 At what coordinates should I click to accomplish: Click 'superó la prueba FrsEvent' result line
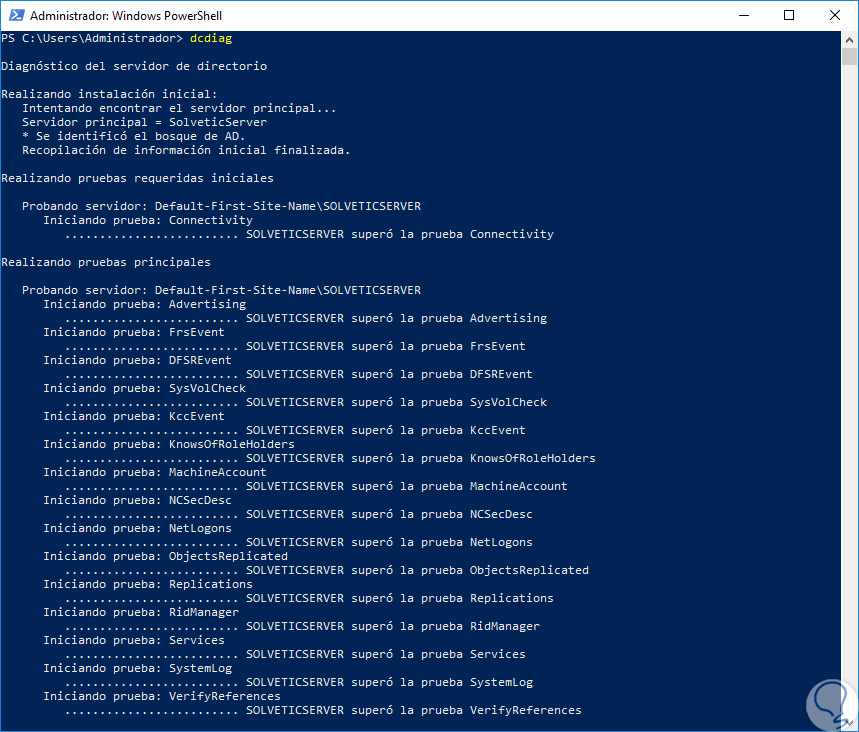[x=295, y=346]
